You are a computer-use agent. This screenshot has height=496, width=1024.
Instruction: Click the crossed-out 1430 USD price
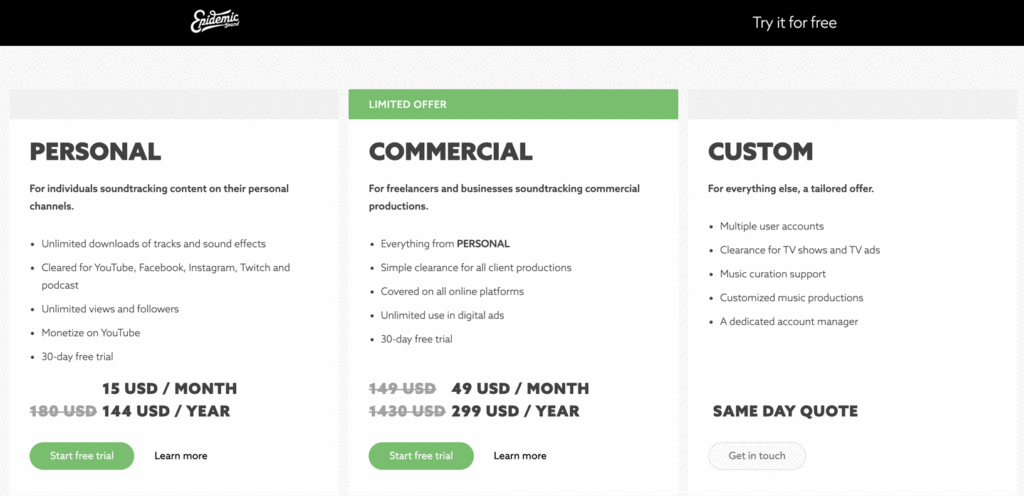pos(407,411)
